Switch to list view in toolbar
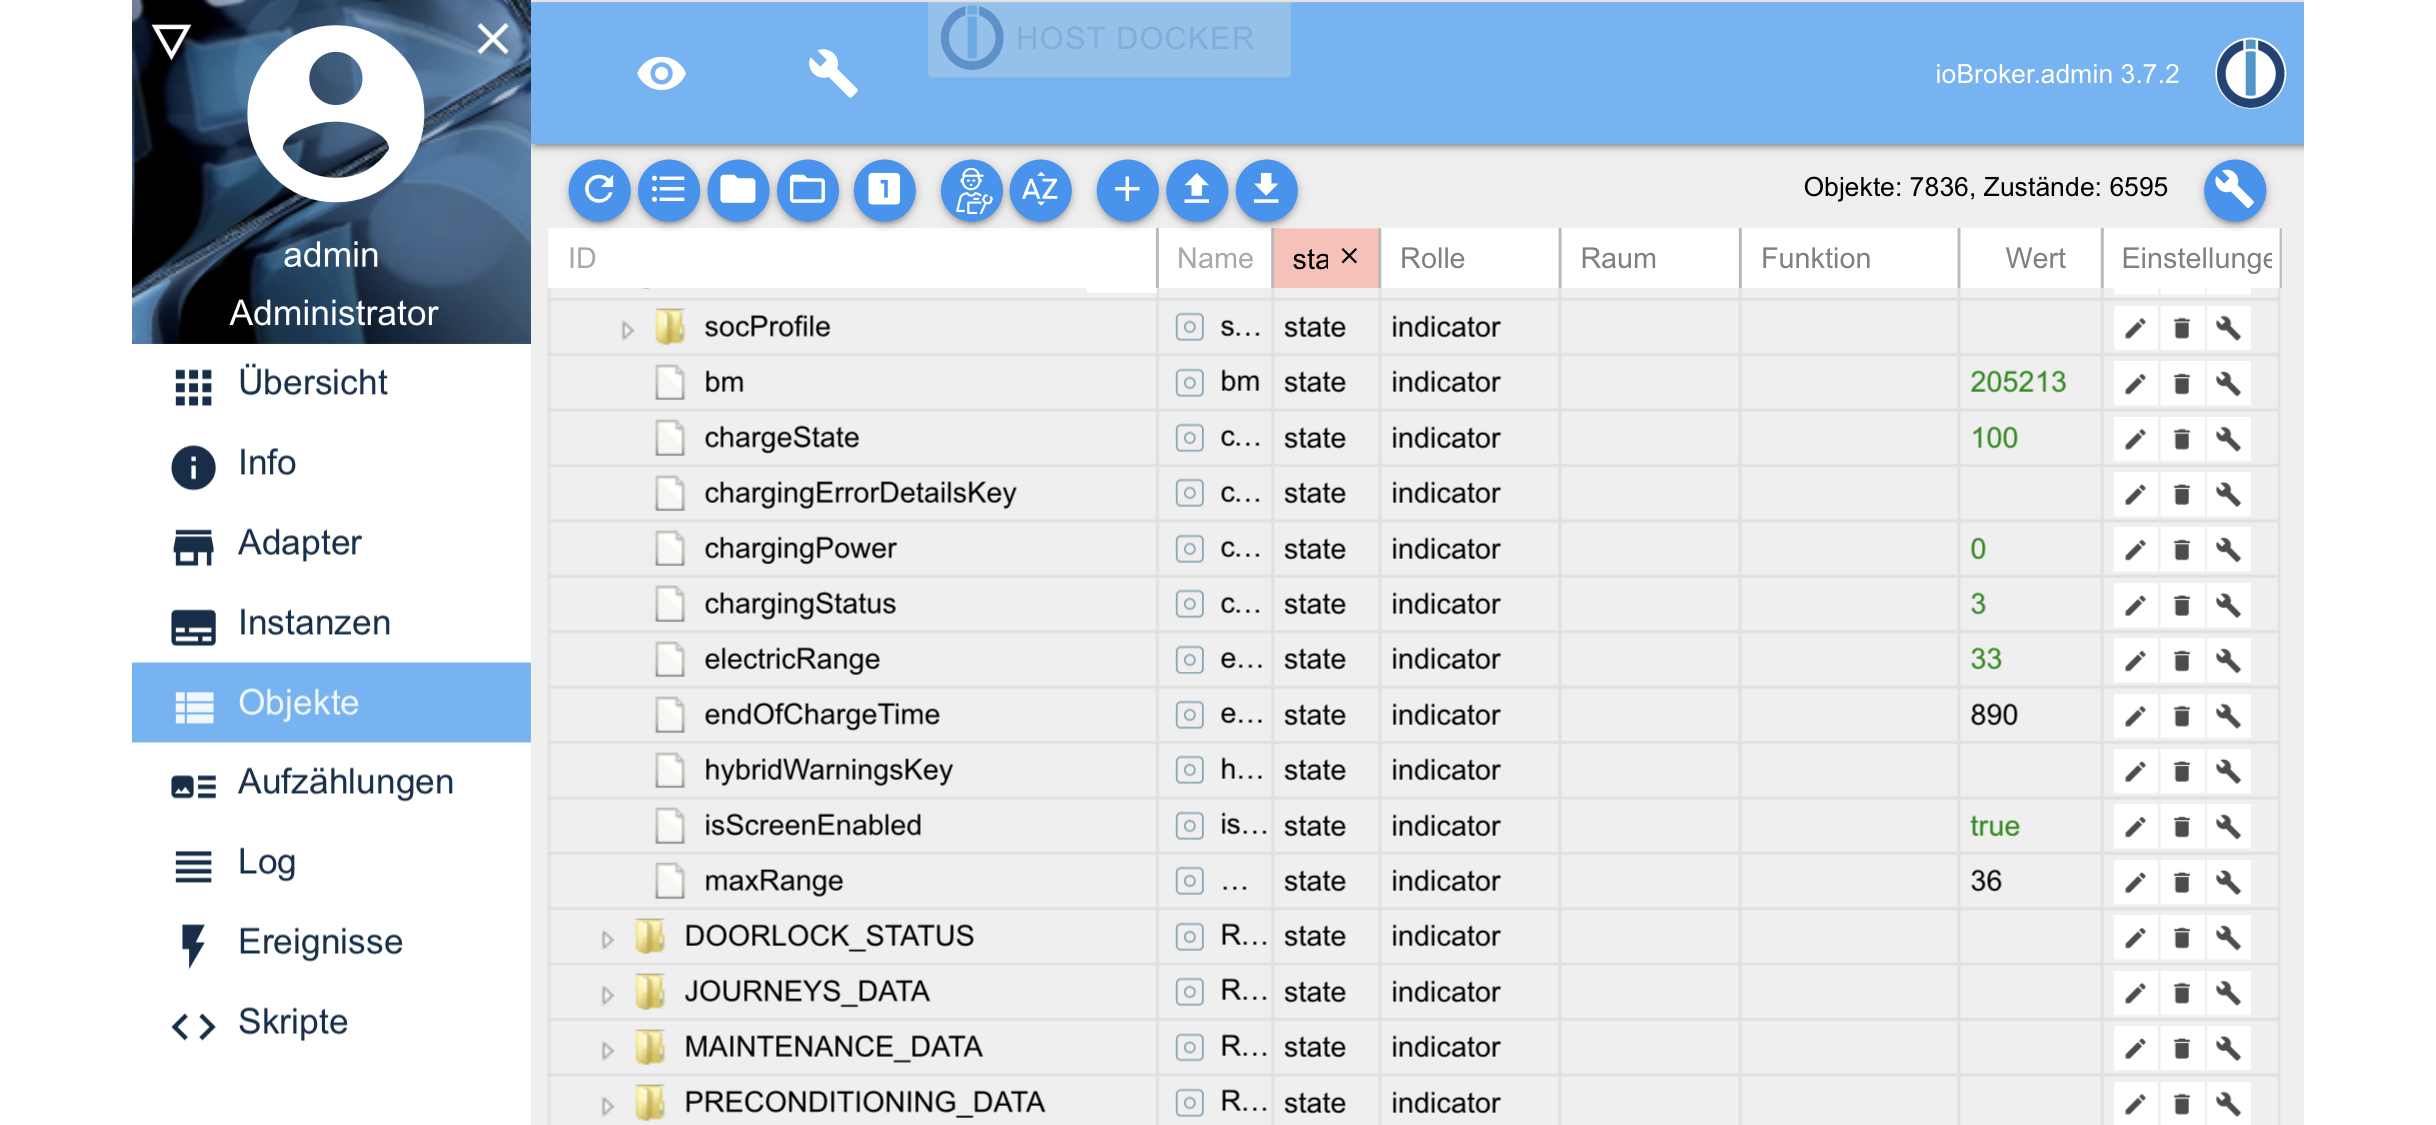This screenshot has height=1125, width=2436. [668, 189]
